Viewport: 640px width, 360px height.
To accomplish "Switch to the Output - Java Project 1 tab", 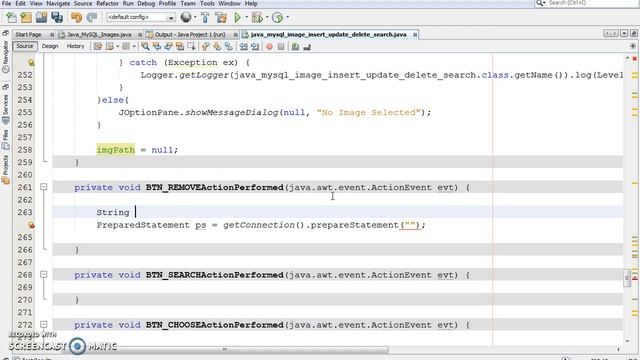I will [190, 35].
